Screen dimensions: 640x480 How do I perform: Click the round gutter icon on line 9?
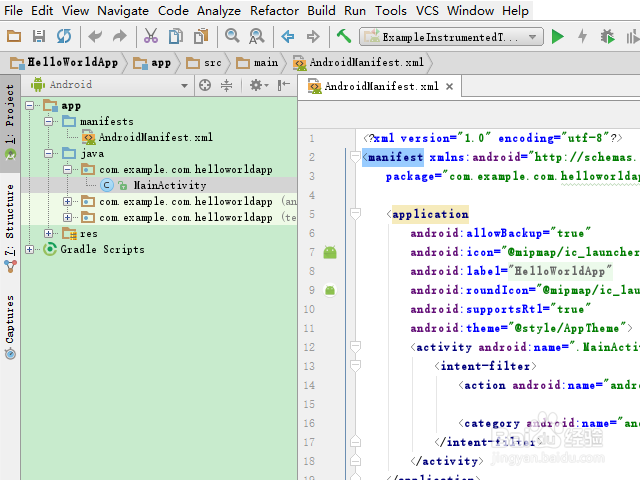tap(330, 290)
